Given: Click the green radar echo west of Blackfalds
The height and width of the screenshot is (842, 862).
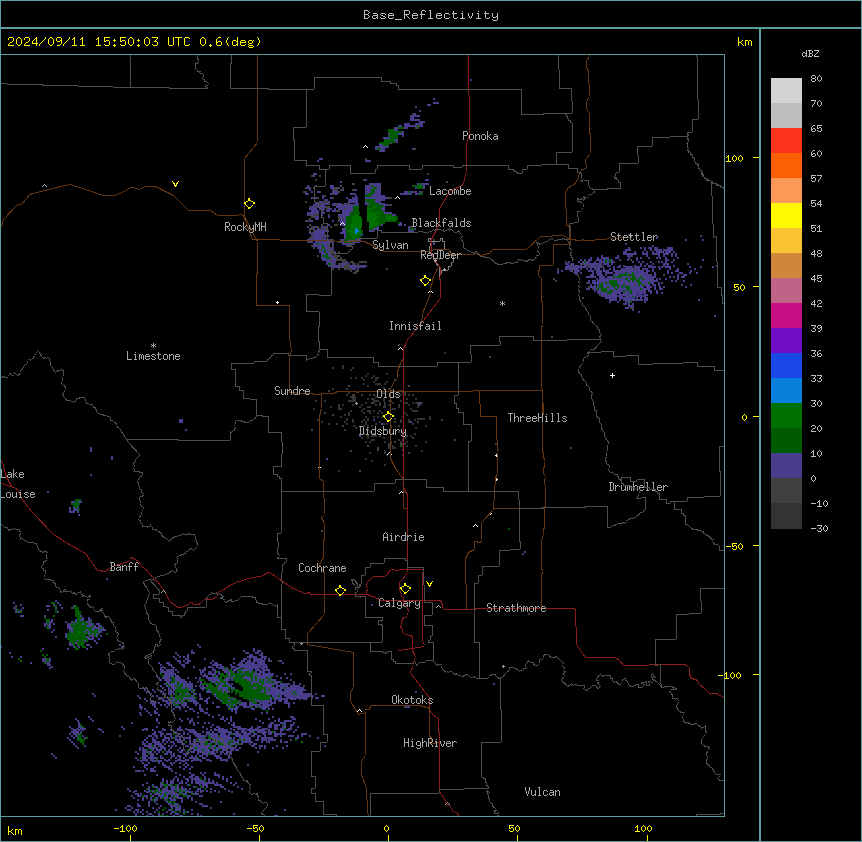Looking at the screenshot, I should click(x=379, y=213).
